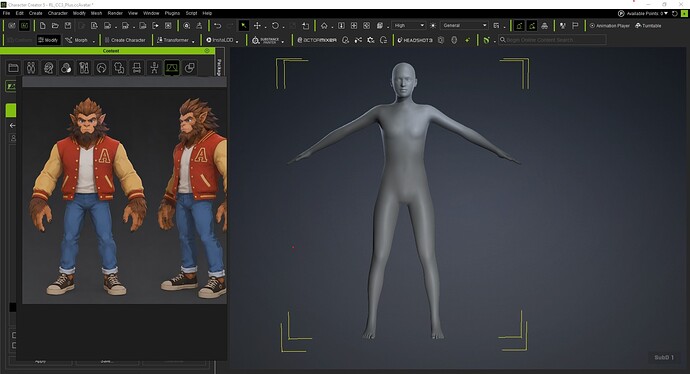The height and width of the screenshot is (374, 690).
Task: Open the File menu
Action: click(x=6, y=13)
